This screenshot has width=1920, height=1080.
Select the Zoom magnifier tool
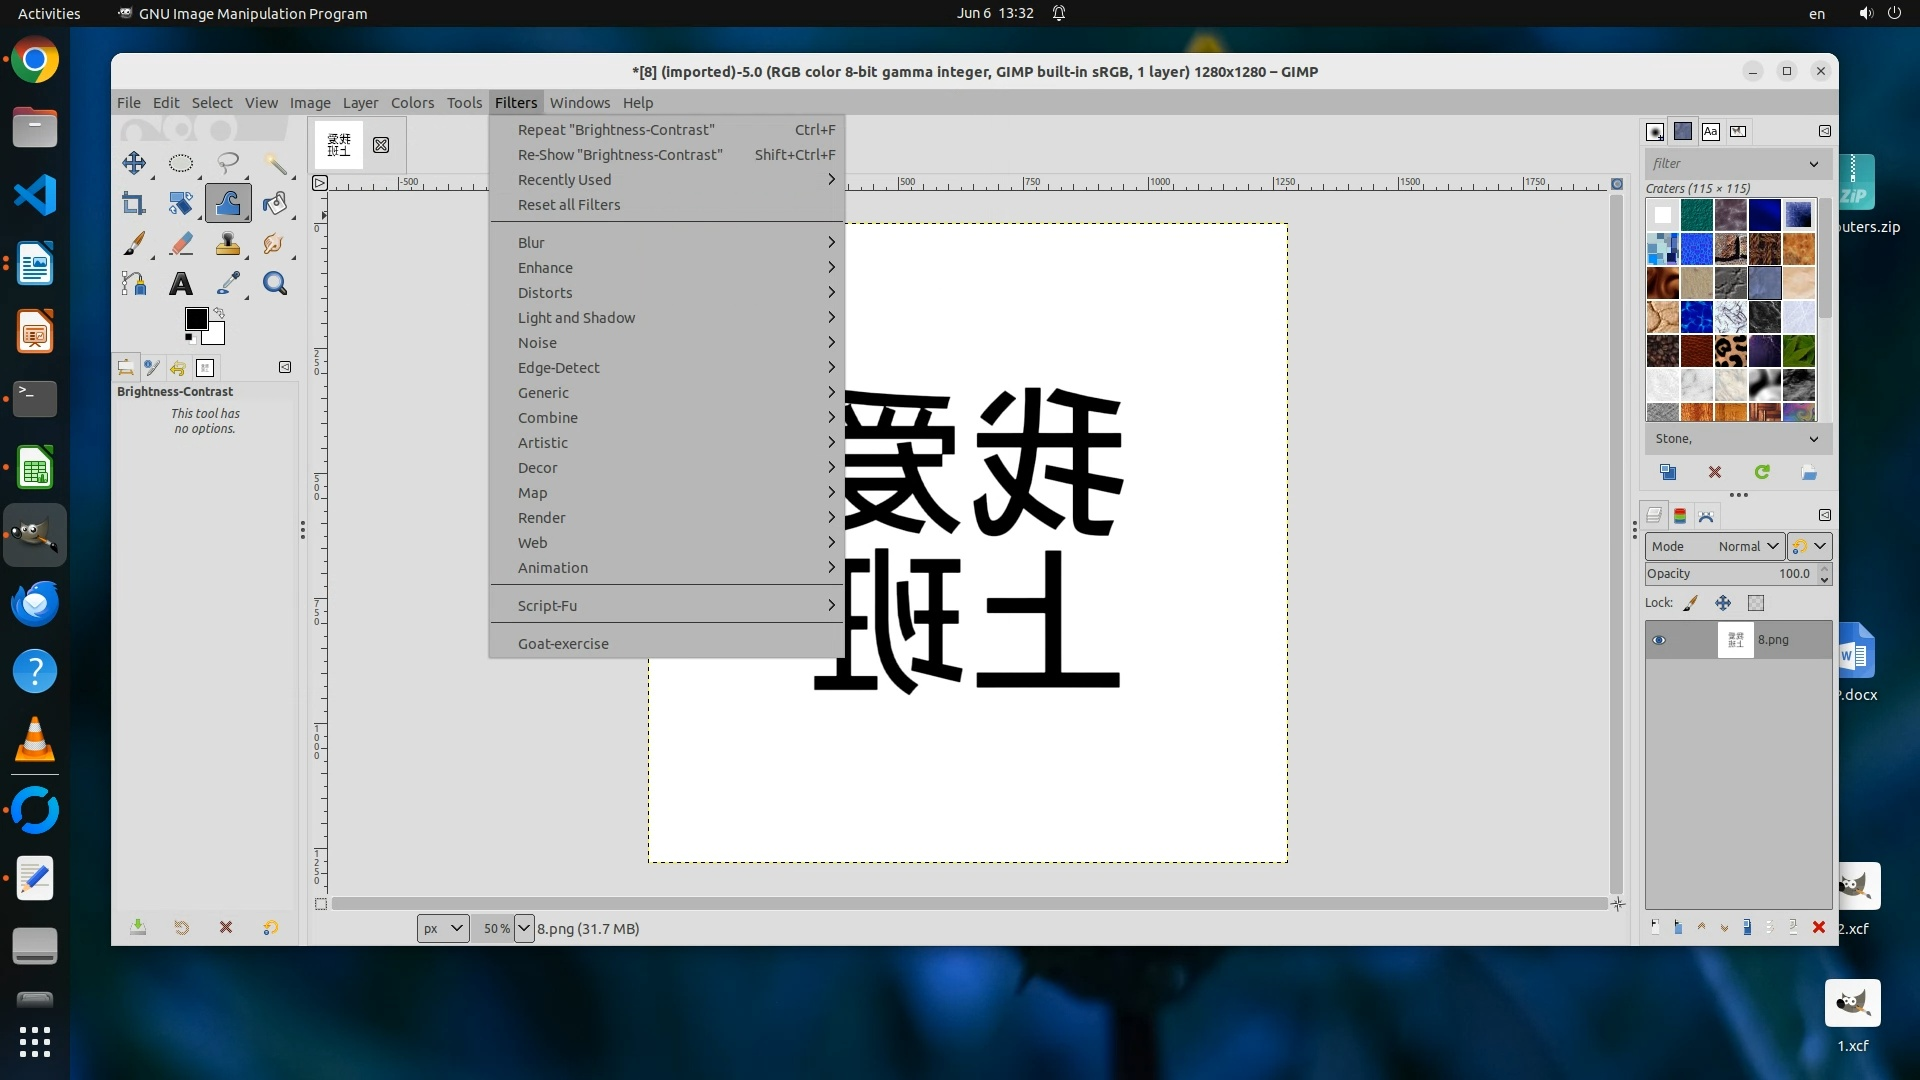(x=275, y=284)
